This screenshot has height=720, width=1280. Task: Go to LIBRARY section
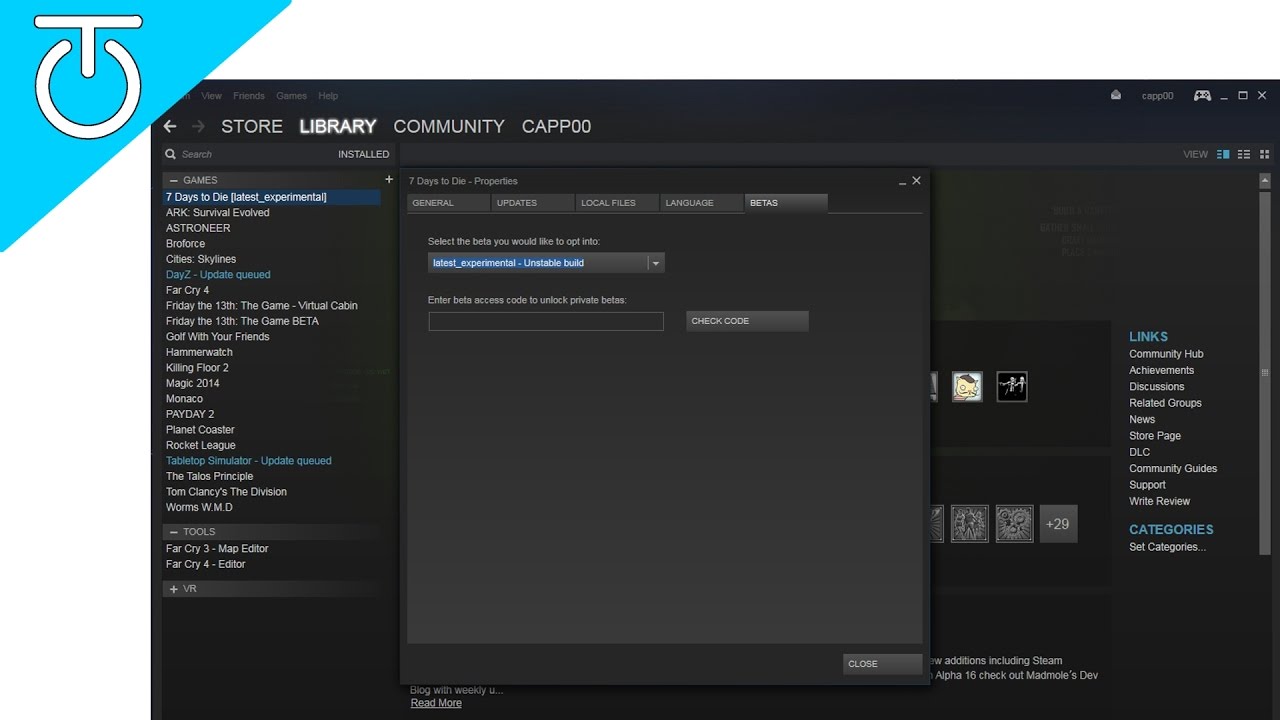point(338,126)
